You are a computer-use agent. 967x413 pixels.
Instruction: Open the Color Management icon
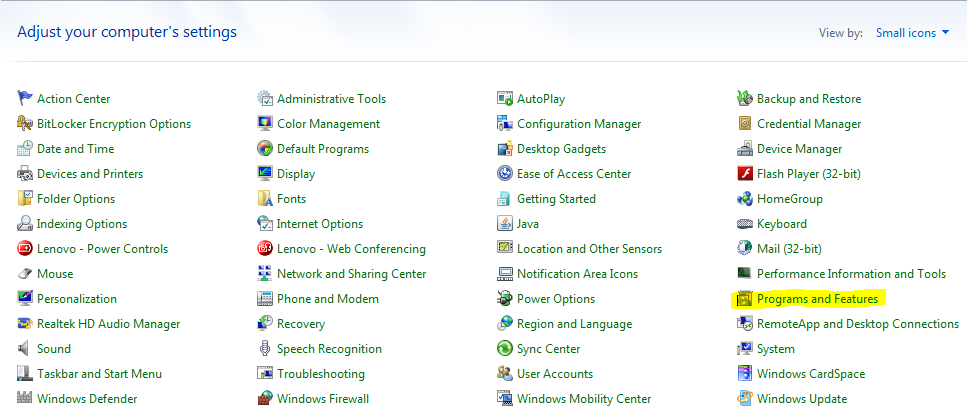click(265, 123)
